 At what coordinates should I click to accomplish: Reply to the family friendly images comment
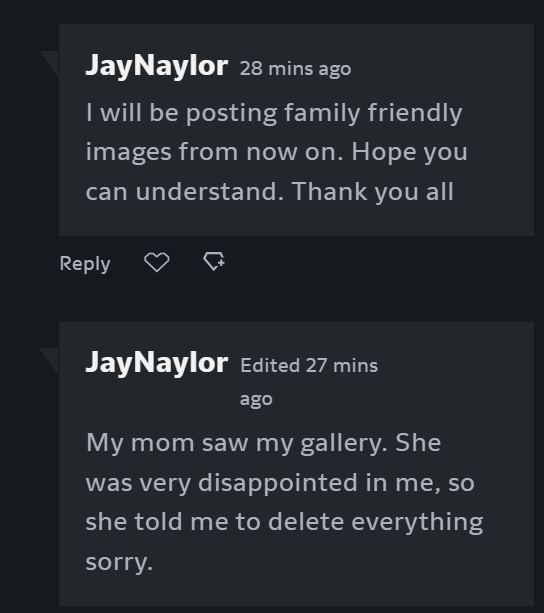tap(85, 263)
